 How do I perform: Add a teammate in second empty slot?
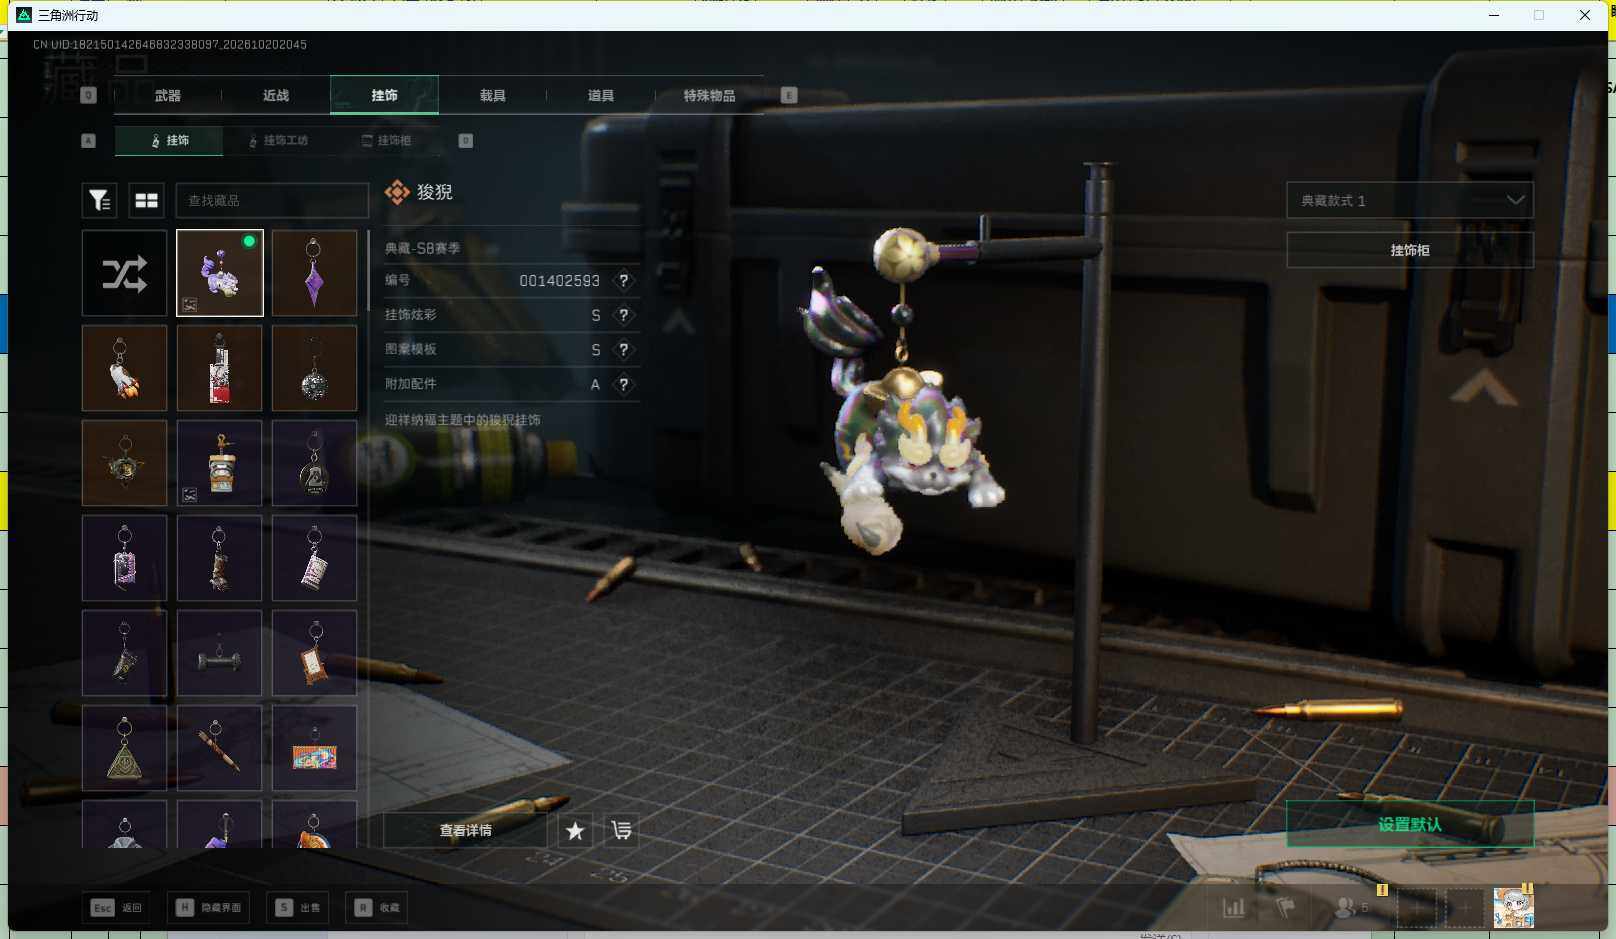pyautogui.click(x=1465, y=908)
